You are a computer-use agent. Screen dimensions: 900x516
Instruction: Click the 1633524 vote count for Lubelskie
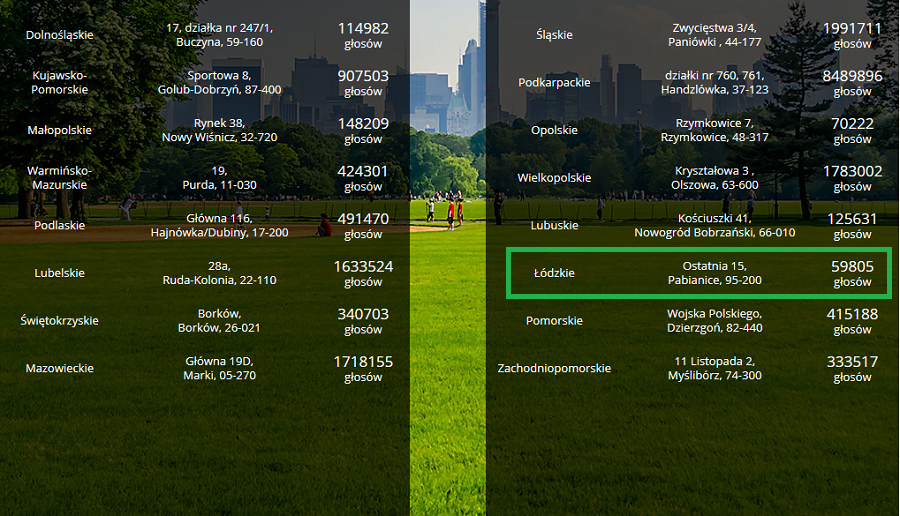(x=363, y=267)
